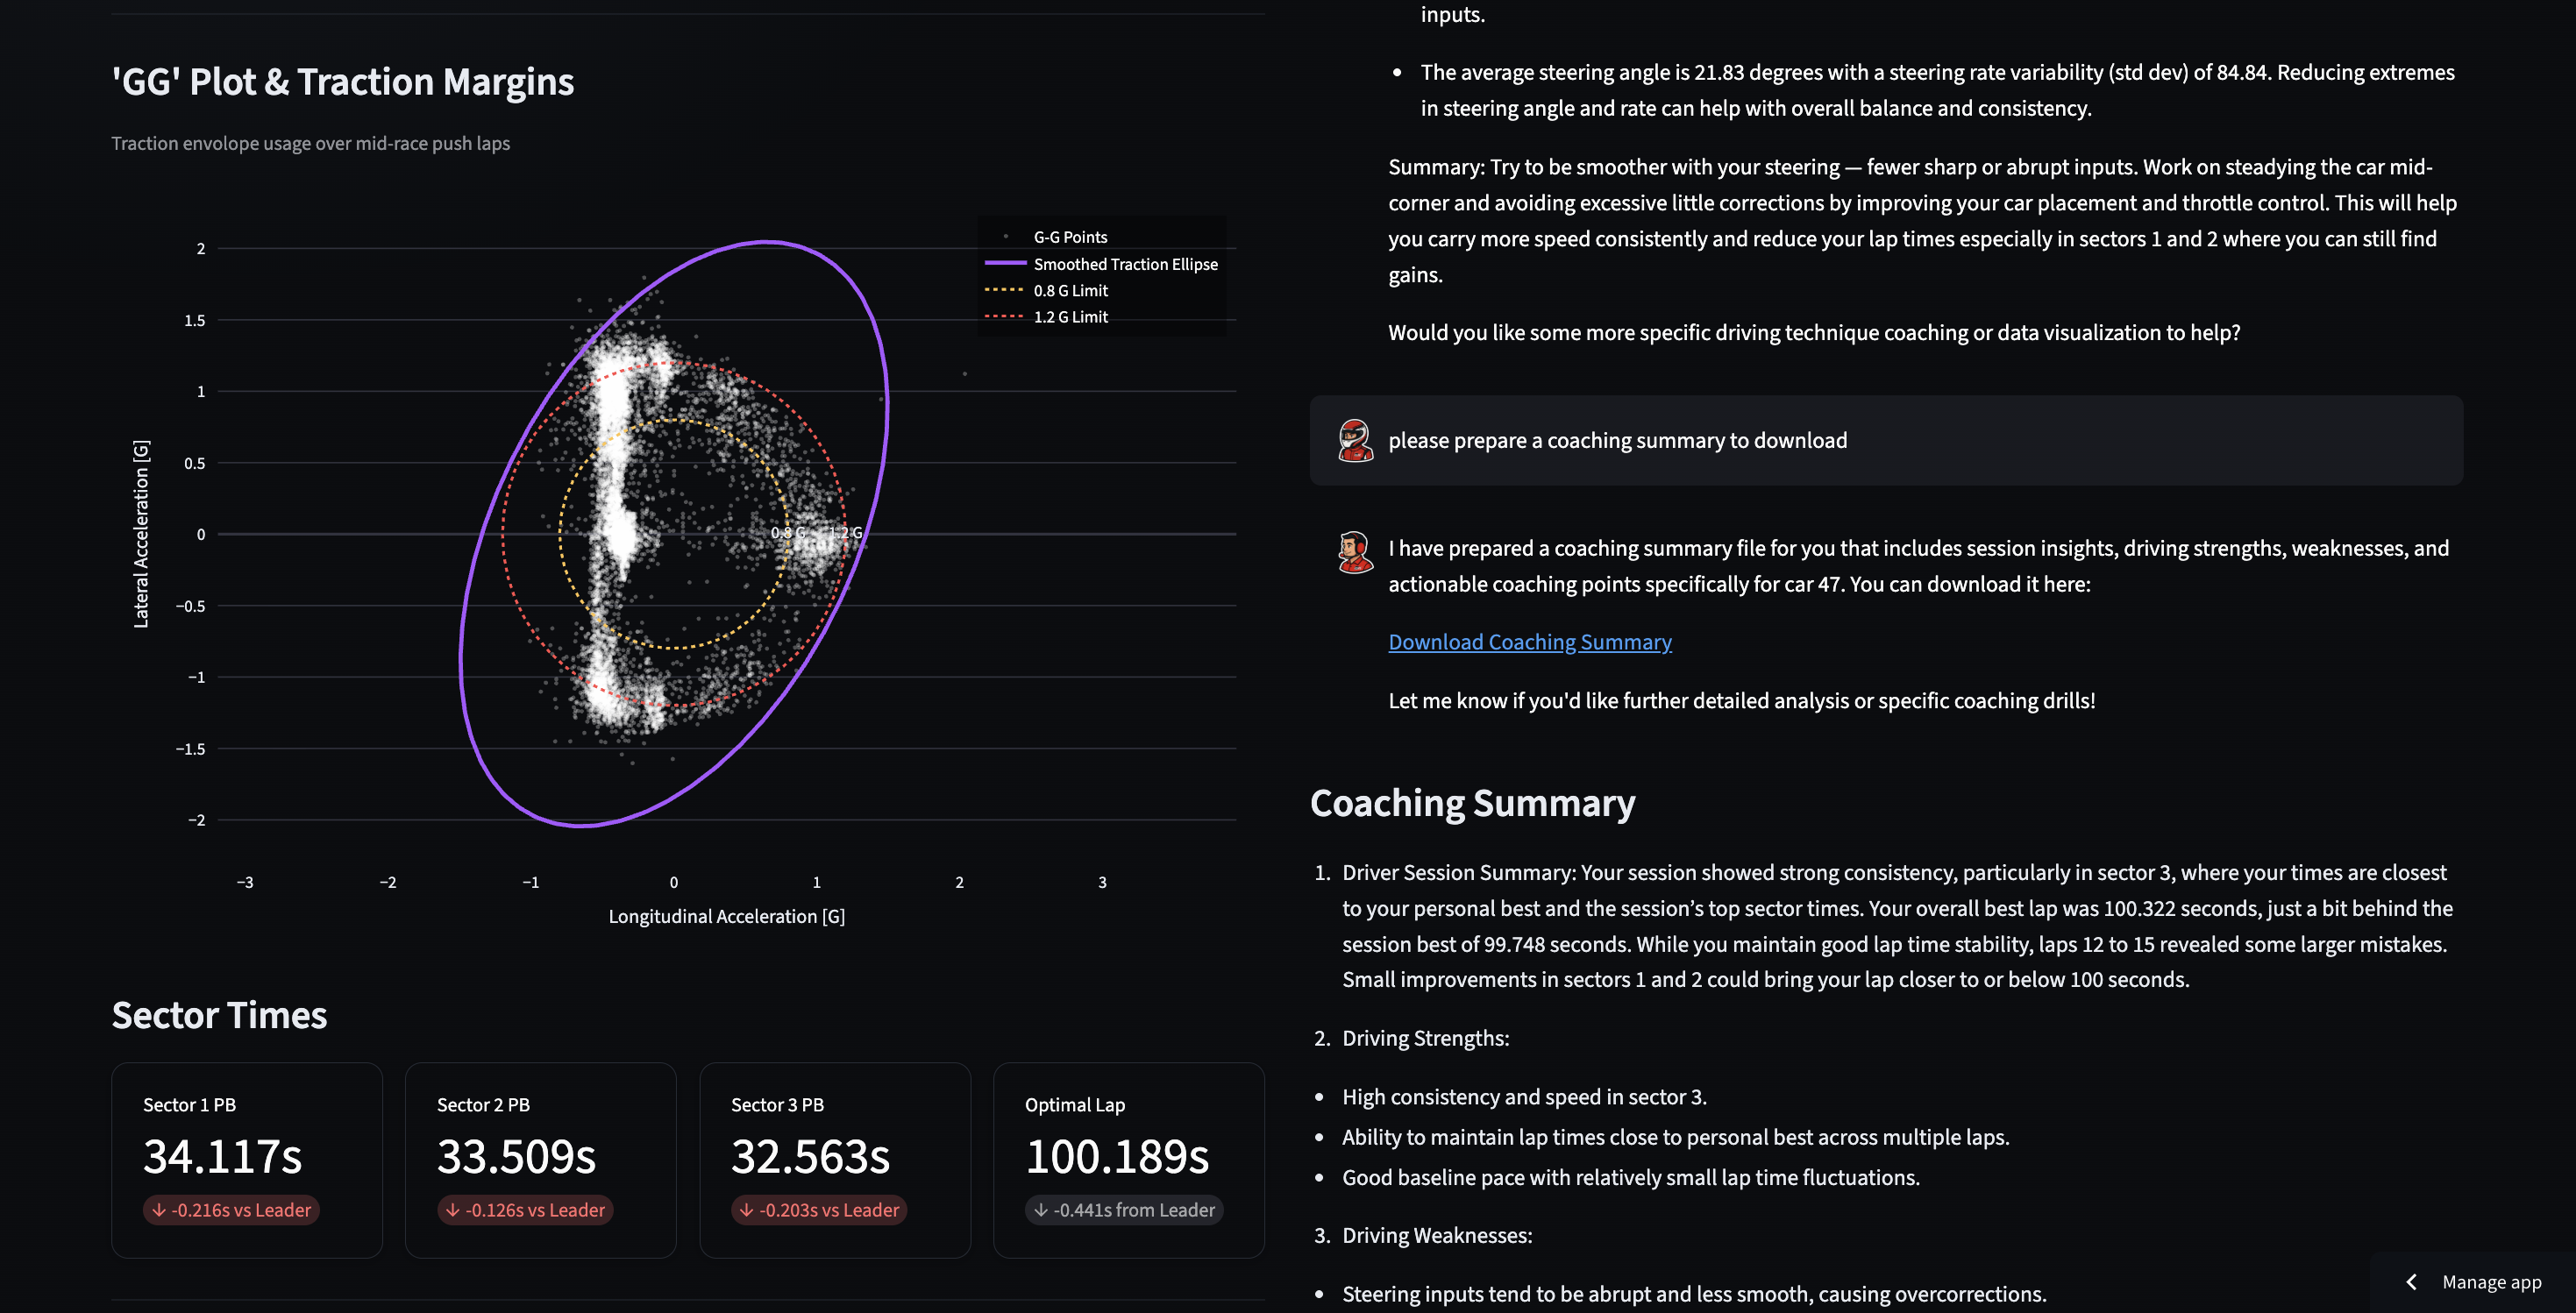The image size is (2576, 1313).
Task: Hide Smoothed Traction Ellipse trace in legend
Action: click(x=1124, y=264)
